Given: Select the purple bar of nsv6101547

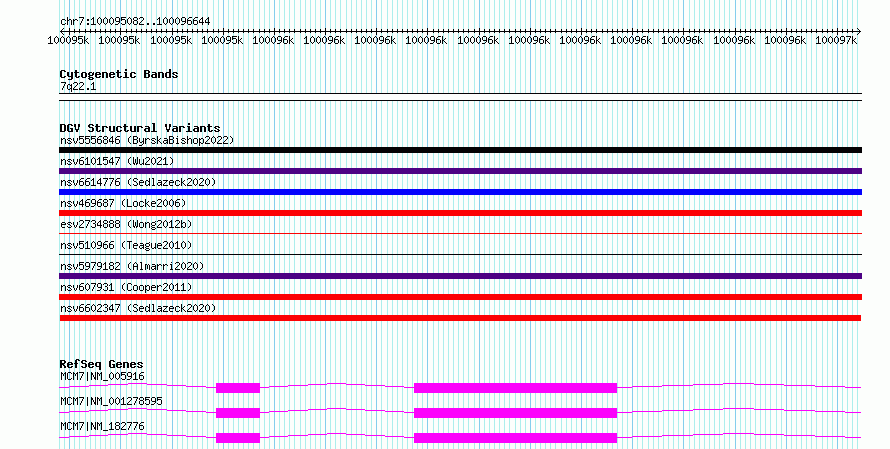Looking at the screenshot, I should click(460, 171).
